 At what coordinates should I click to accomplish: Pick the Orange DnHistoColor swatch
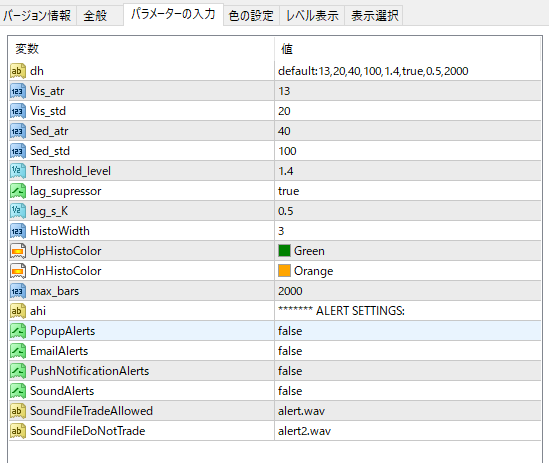tap(284, 271)
